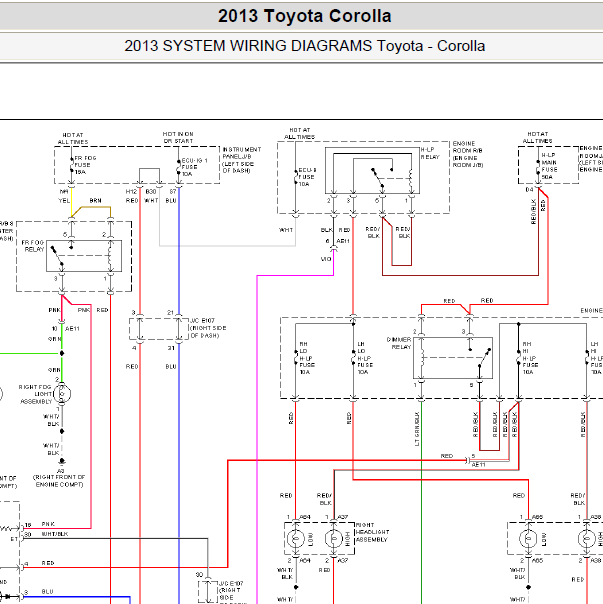The width and height of the screenshot is (603, 604).
Task: Select the HOT IN ON OR START label
Action: (x=178, y=138)
